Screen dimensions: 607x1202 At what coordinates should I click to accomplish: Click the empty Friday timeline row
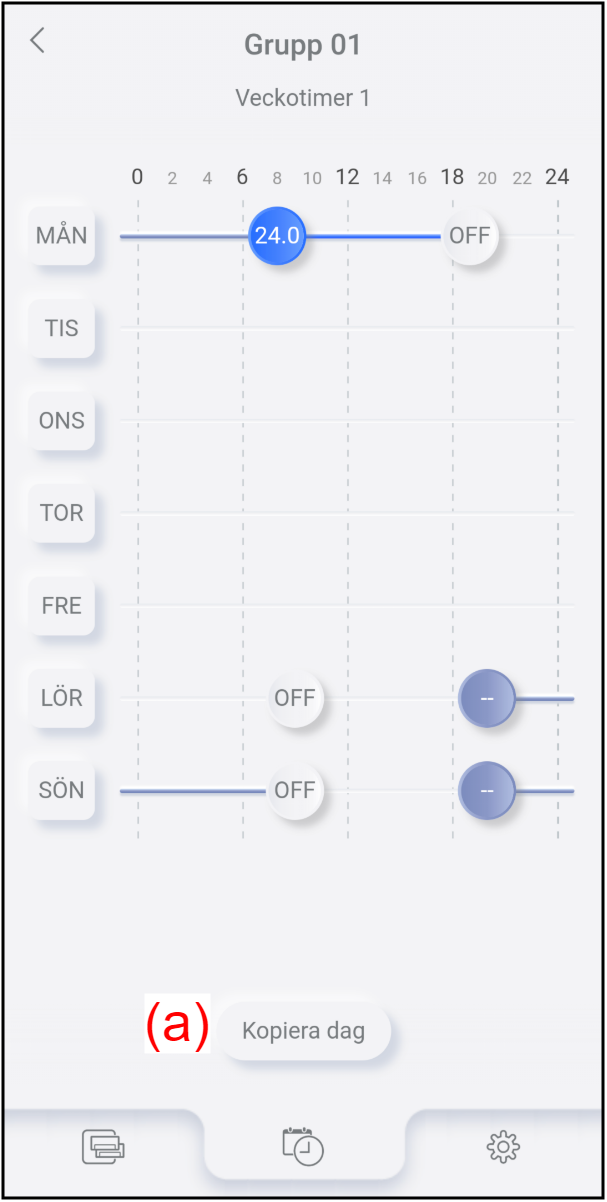click(x=347, y=606)
